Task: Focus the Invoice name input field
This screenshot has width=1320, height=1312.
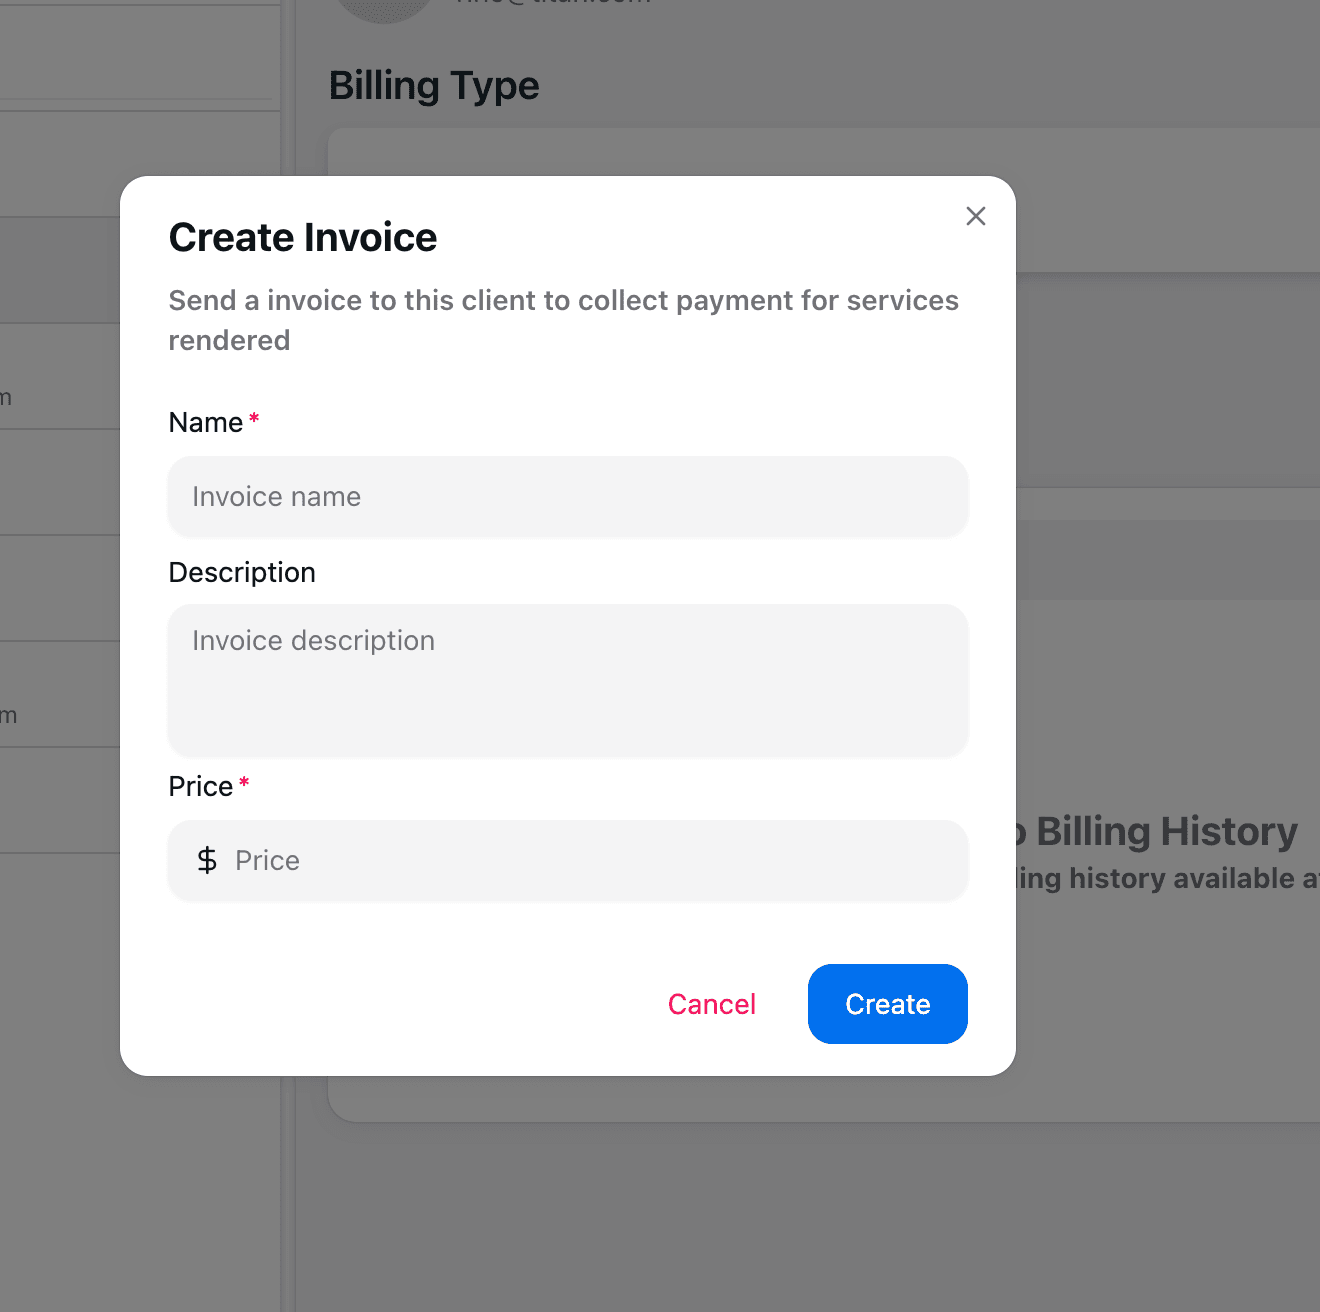Action: pyautogui.click(x=567, y=497)
